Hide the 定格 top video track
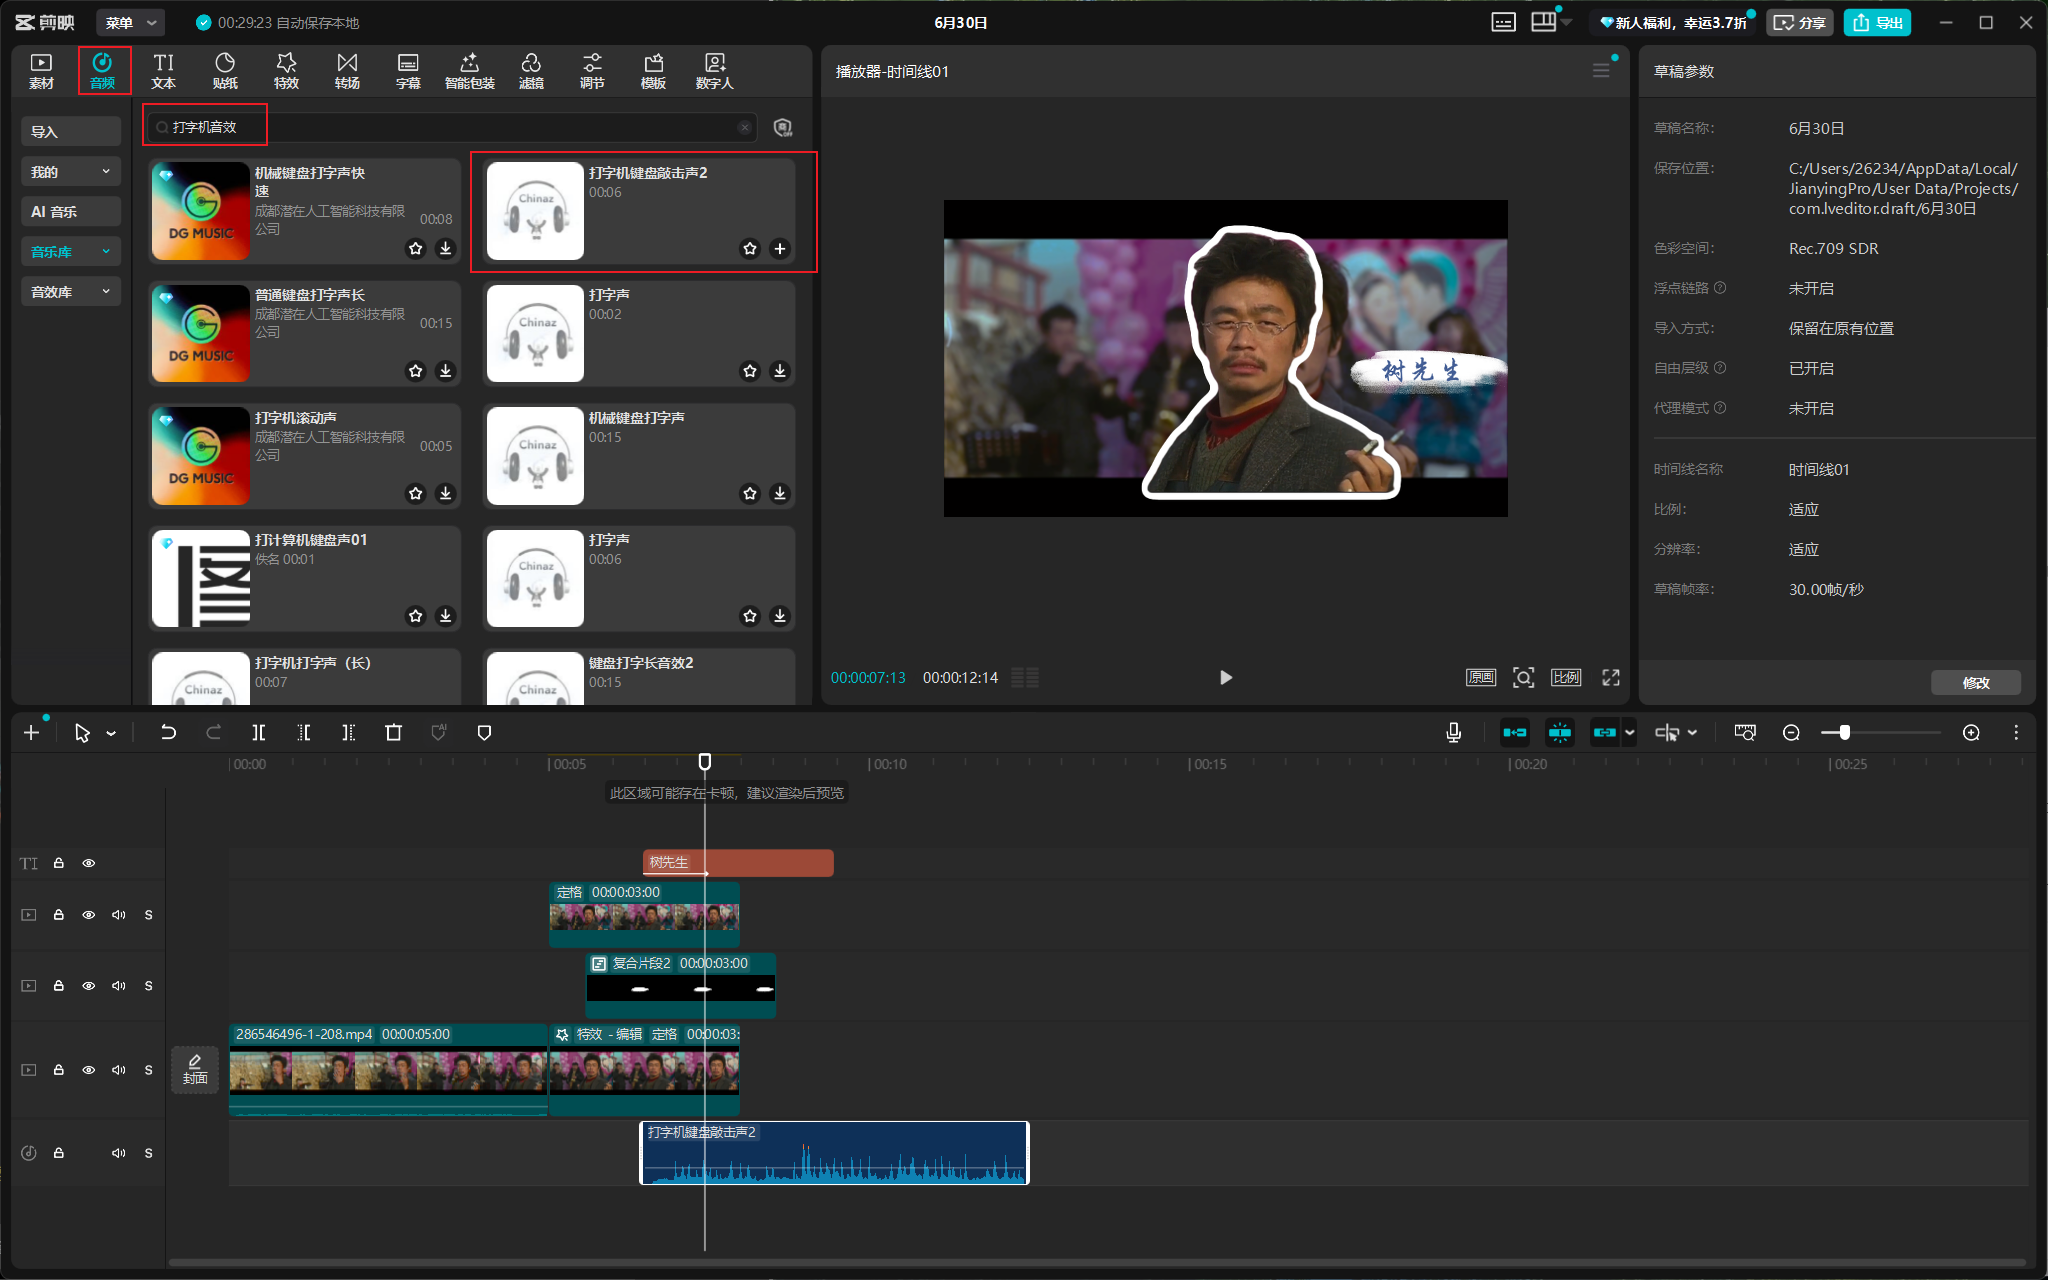Image resolution: width=2048 pixels, height=1280 pixels. click(x=89, y=915)
